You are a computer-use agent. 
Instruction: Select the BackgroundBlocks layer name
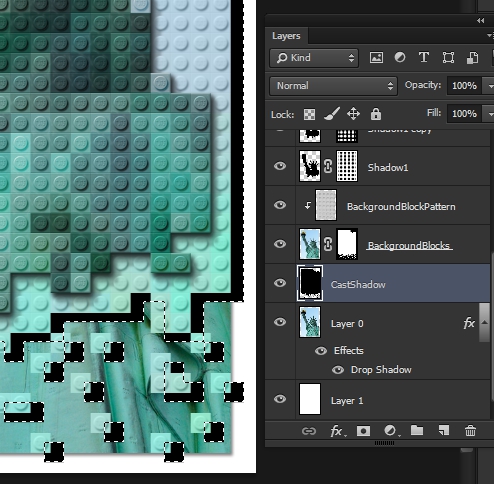pos(409,246)
